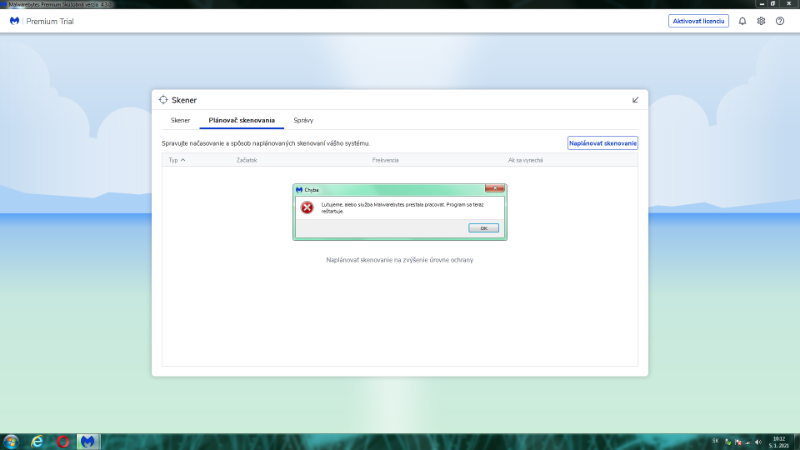
Task: Click the Skener crosshair icon
Action: (x=163, y=100)
